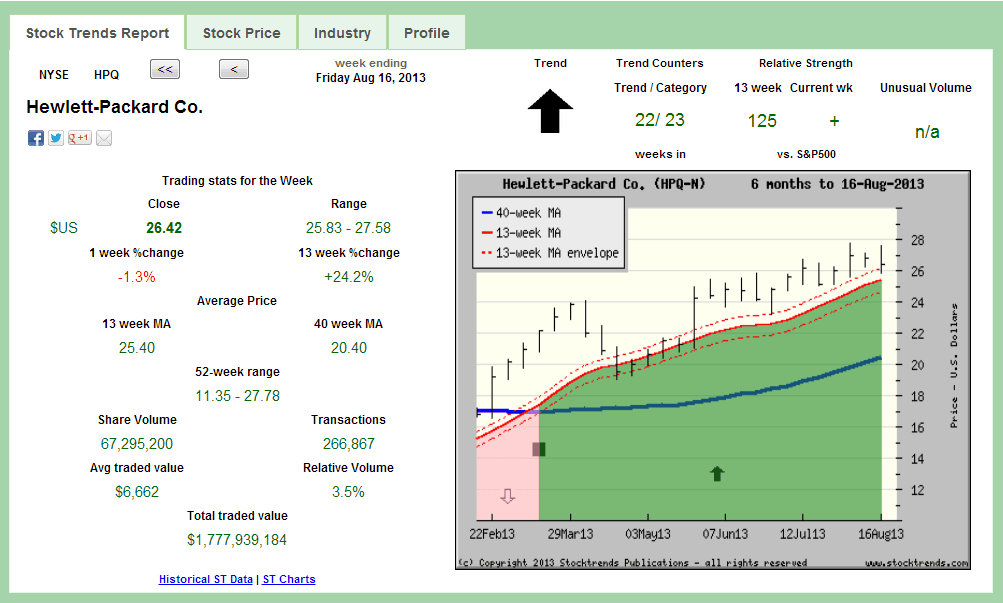
Task: Click avg traded value $6,662
Action: tap(136, 492)
